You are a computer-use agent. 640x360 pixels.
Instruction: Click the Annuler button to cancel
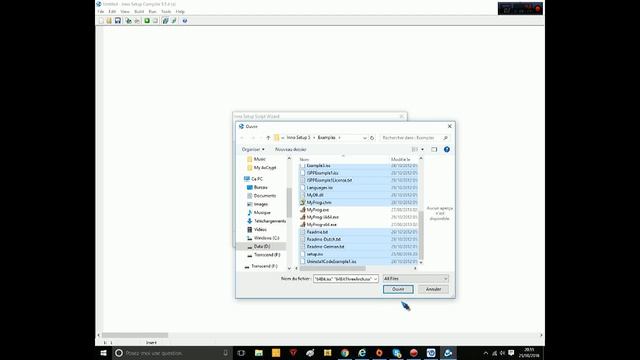pos(433,289)
